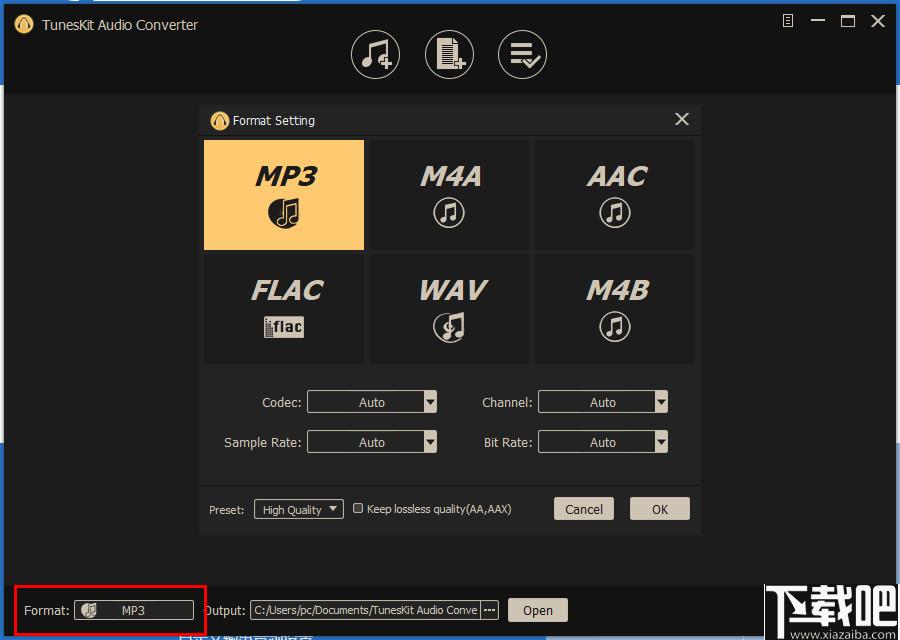Enable Keep lossless quality checkbox
Screen dimensions: 900x640
(358, 508)
